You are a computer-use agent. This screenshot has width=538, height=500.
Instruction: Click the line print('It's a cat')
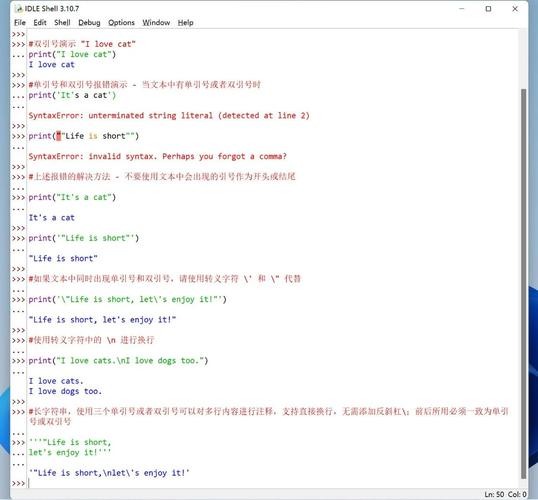(x=72, y=95)
